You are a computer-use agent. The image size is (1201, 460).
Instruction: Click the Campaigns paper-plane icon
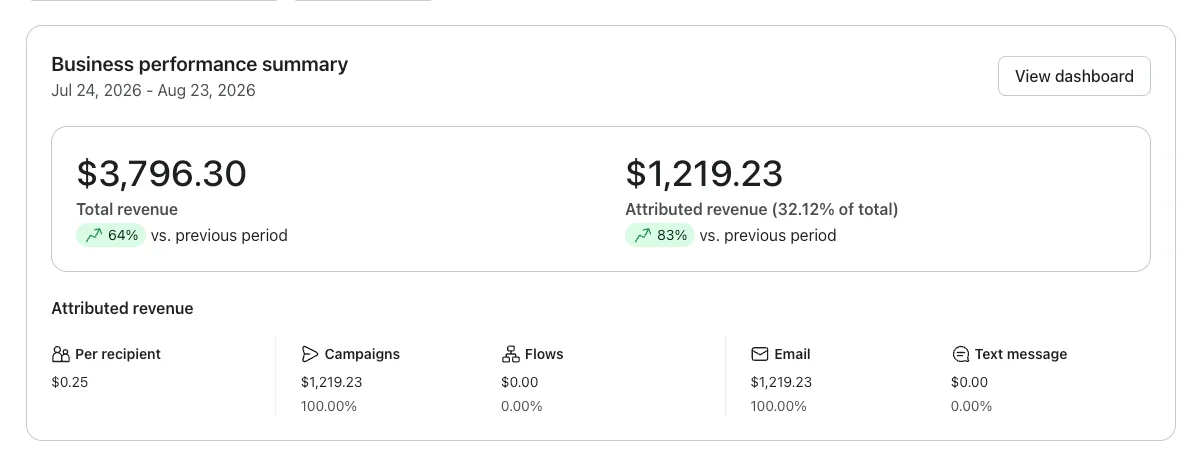[x=310, y=354]
